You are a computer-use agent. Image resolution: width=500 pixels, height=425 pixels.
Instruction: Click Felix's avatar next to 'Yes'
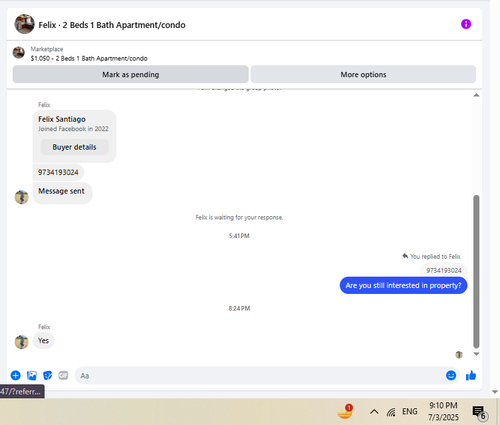tap(21, 342)
